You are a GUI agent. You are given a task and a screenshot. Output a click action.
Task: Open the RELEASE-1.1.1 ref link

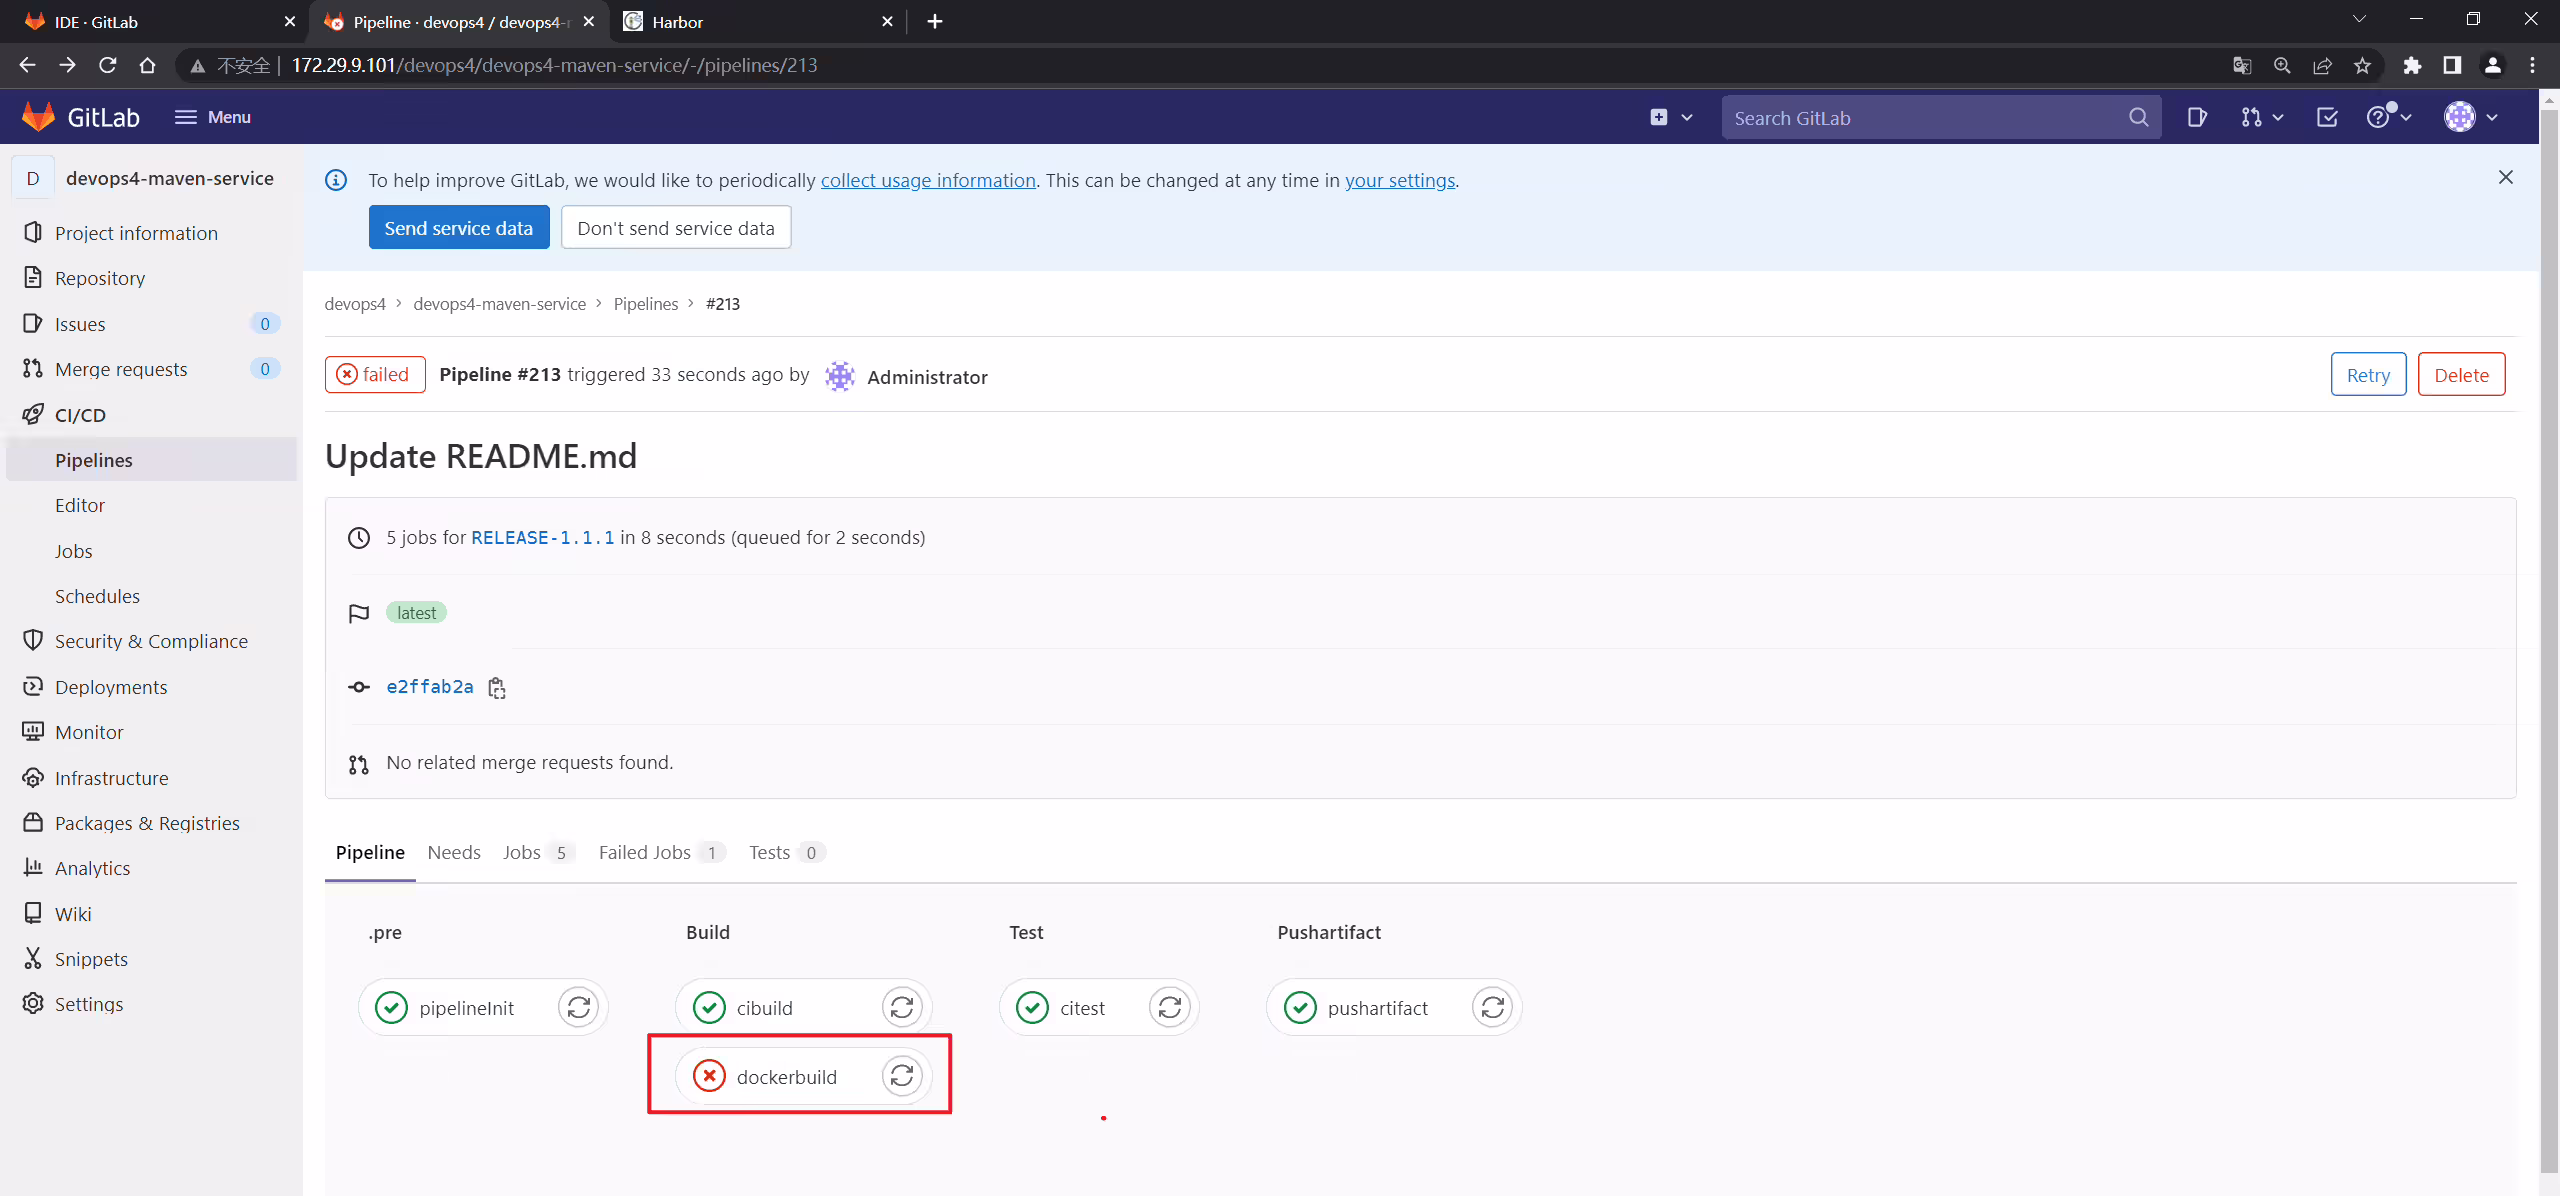543,537
